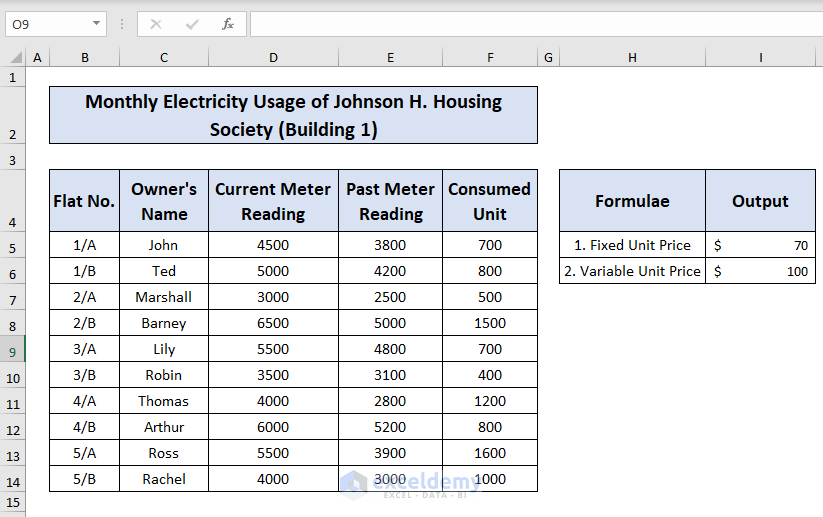The width and height of the screenshot is (823, 517).
Task: Click the Insert Function fx icon
Action: tap(228, 24)
